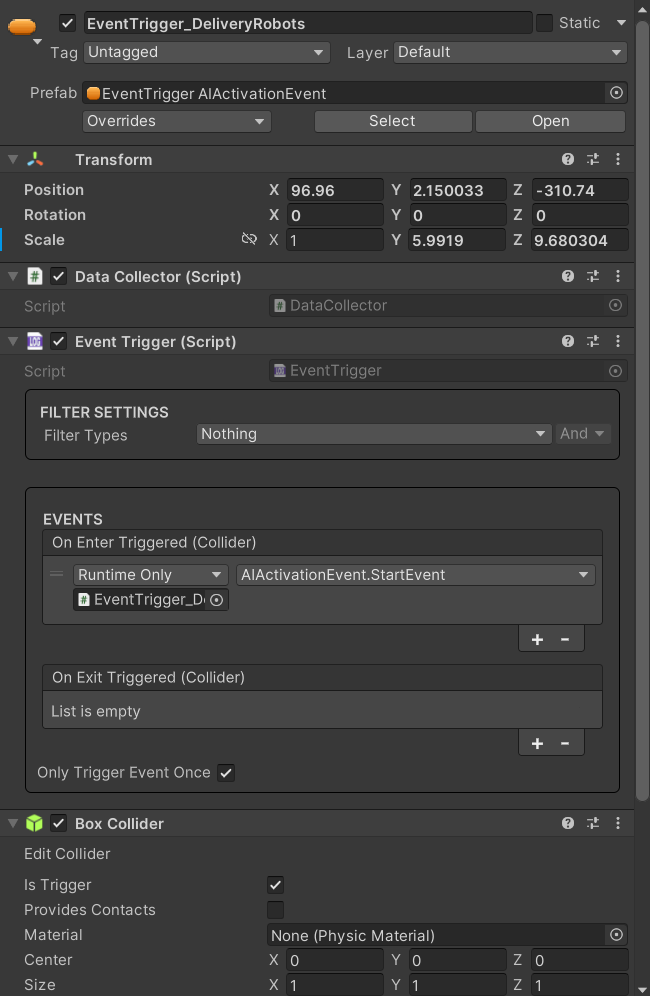Click the prefab Select button
The height and width of the screenshot is (996, 650).
pos(393,121)
